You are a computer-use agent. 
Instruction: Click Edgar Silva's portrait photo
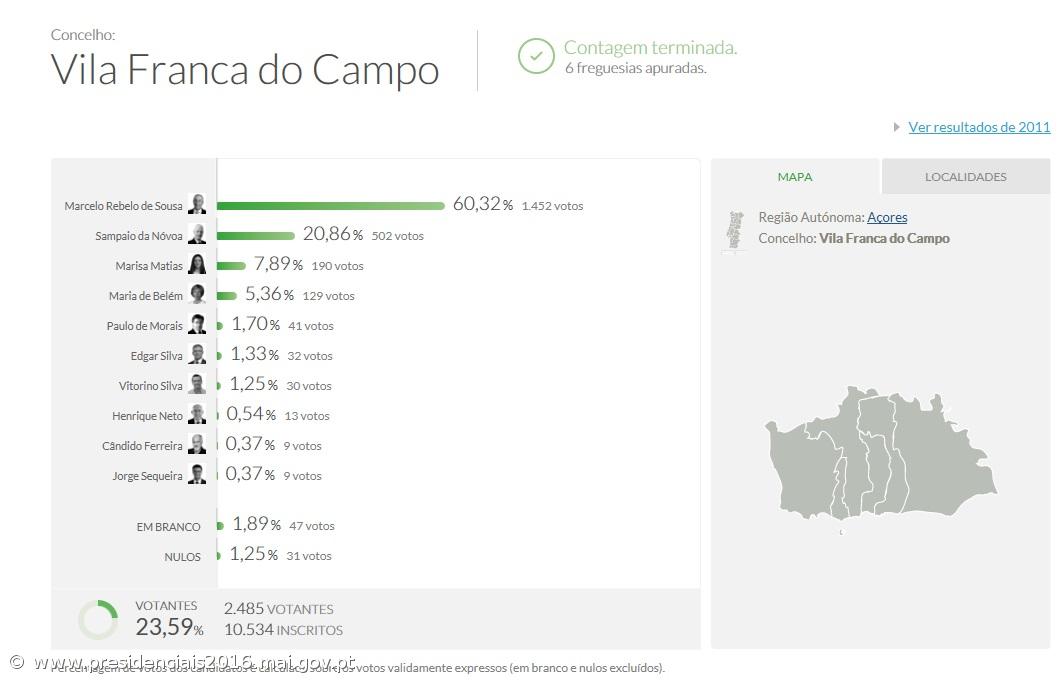point(197,354)
